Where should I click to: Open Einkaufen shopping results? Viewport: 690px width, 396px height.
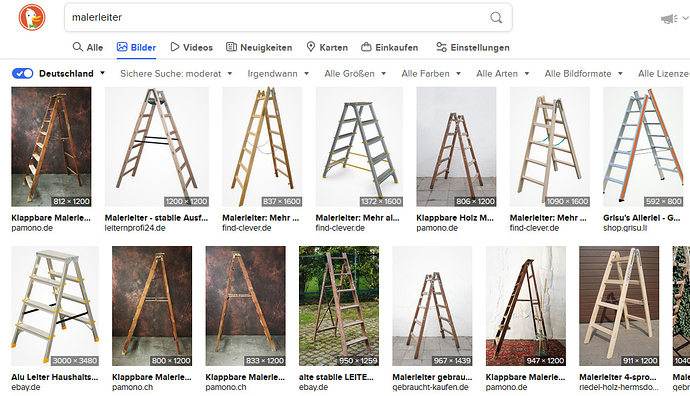click(389, 48)
